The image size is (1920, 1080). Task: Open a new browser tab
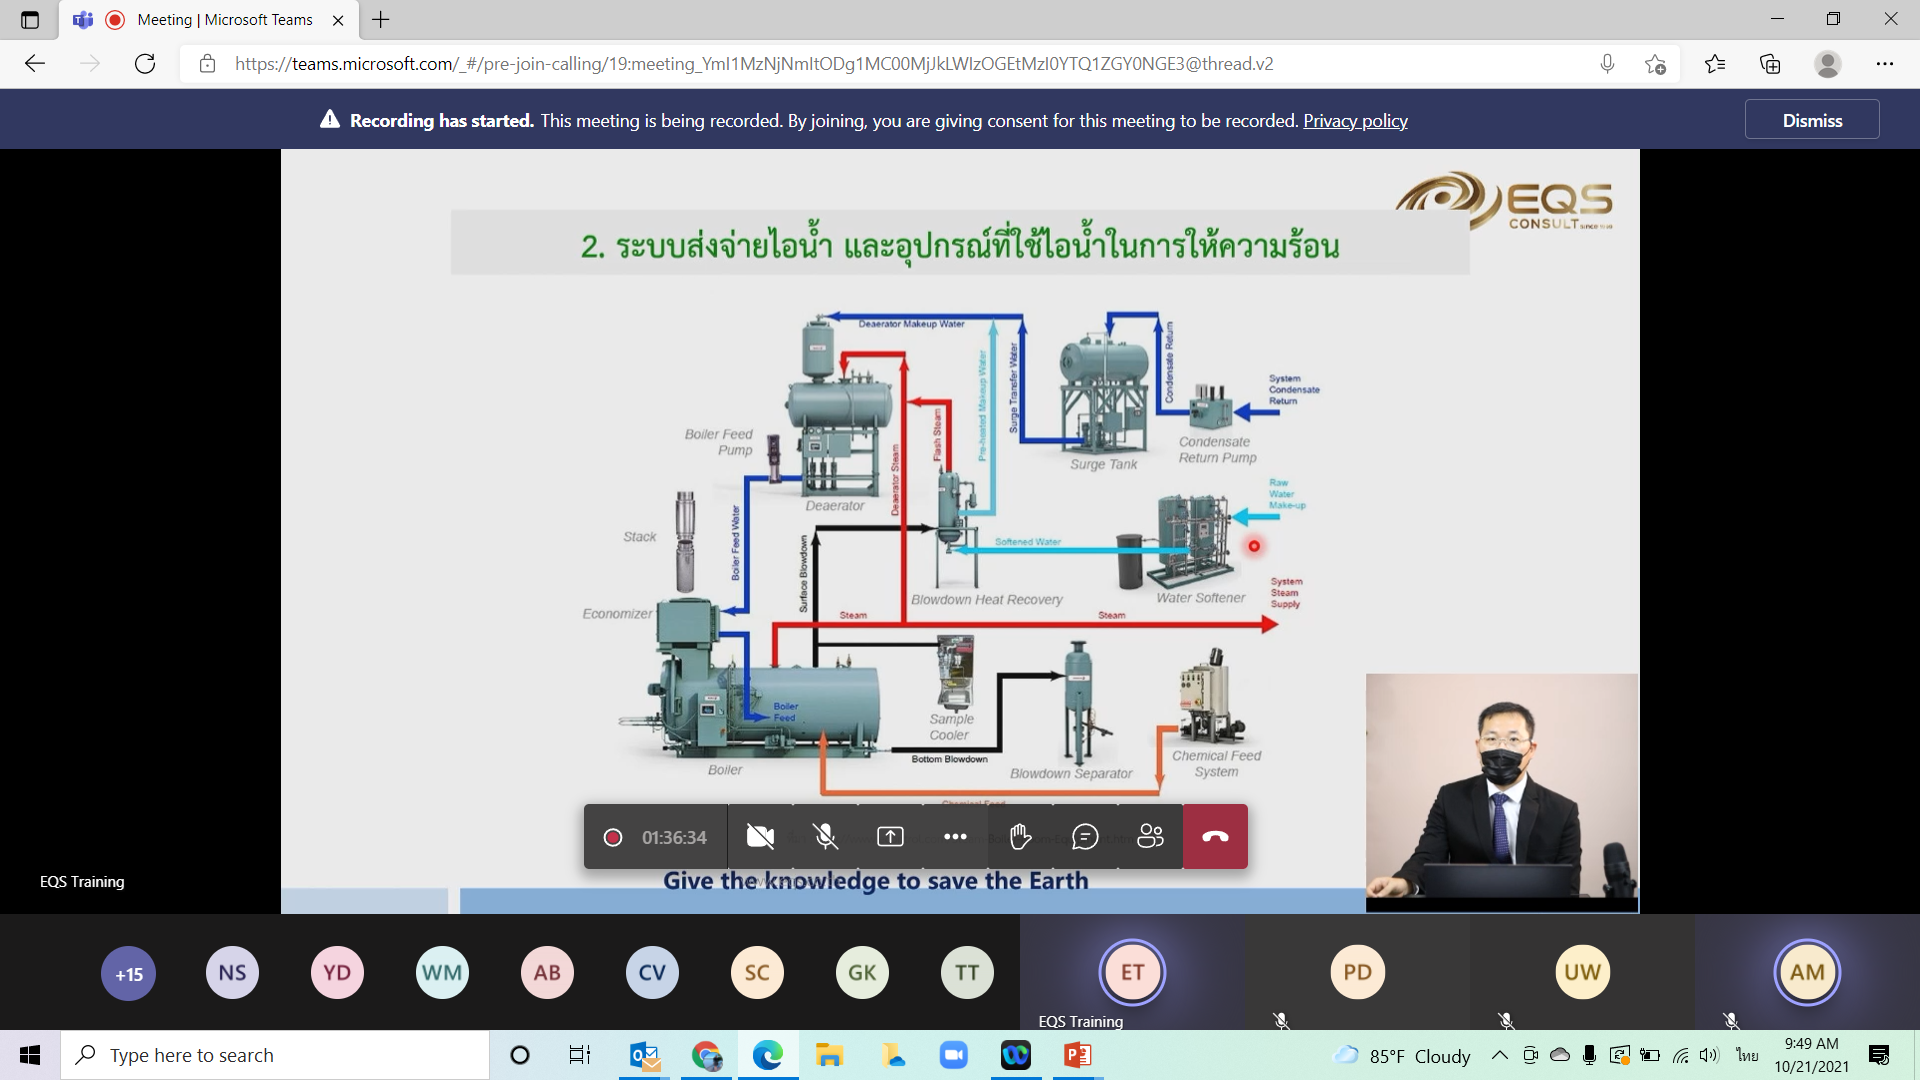[381, 20]
